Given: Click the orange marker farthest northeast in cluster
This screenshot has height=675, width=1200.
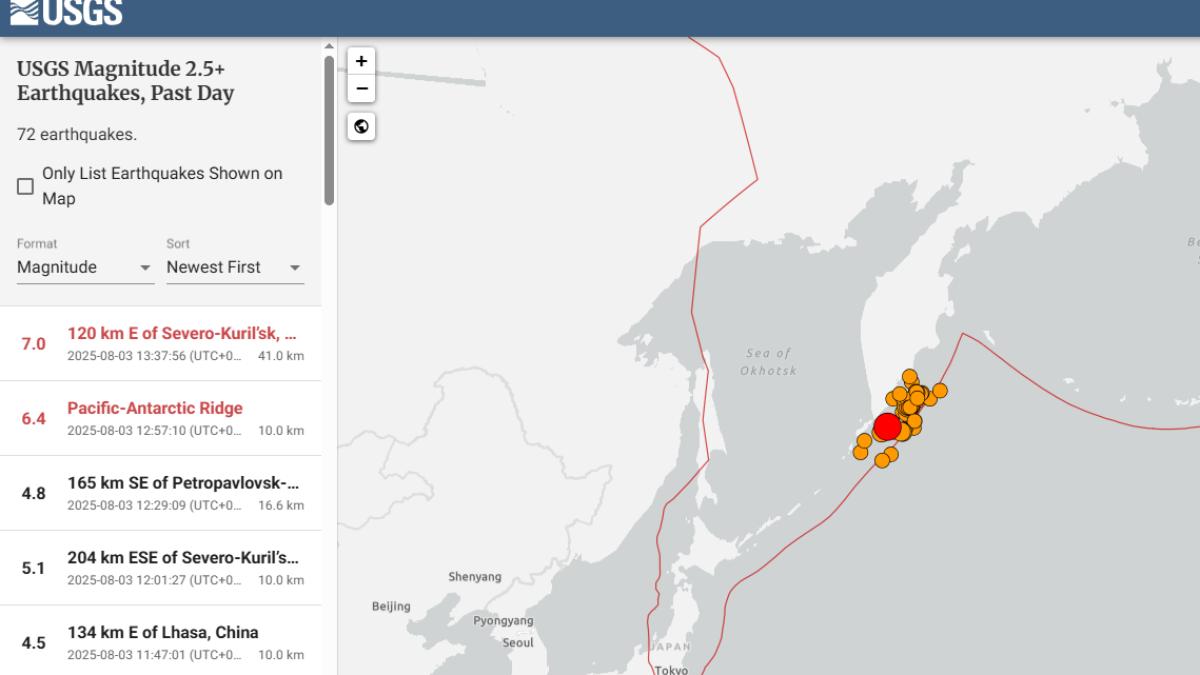Looking at the screenshot, I should pyautogui.click(x=939, y=390).
